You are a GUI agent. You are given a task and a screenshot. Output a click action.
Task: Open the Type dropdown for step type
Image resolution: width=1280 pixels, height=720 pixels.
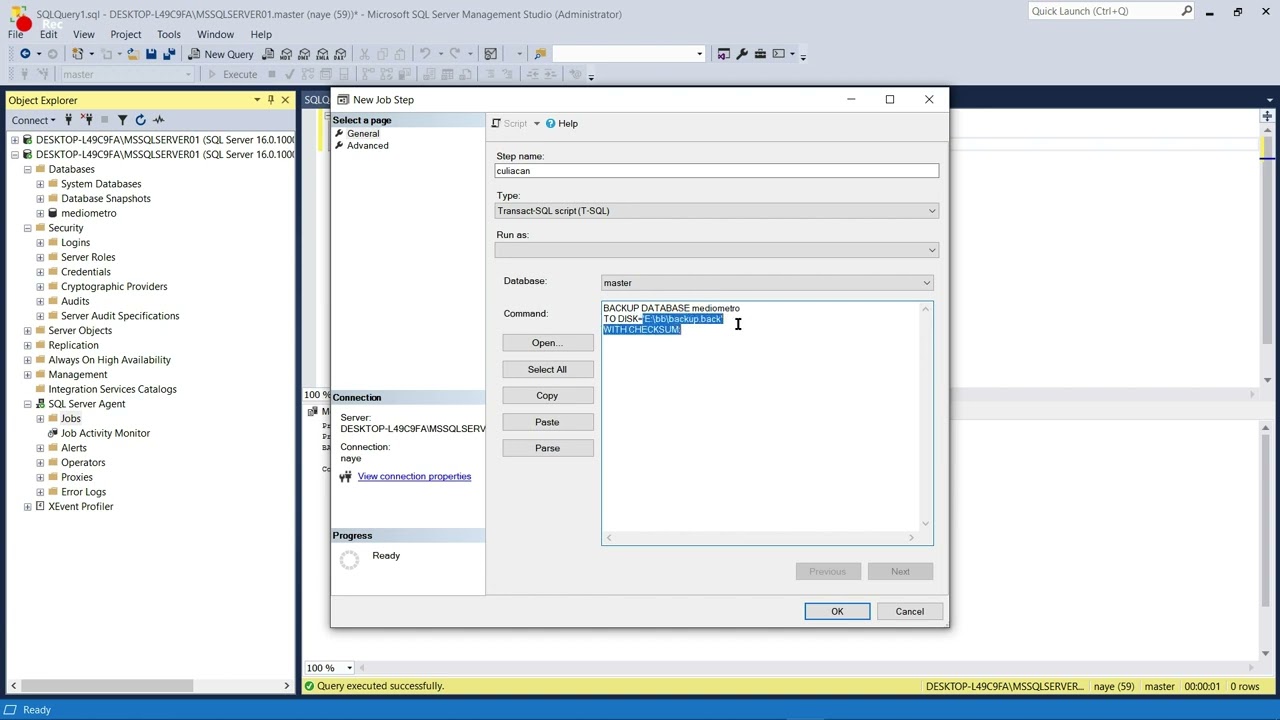point(717,211)
